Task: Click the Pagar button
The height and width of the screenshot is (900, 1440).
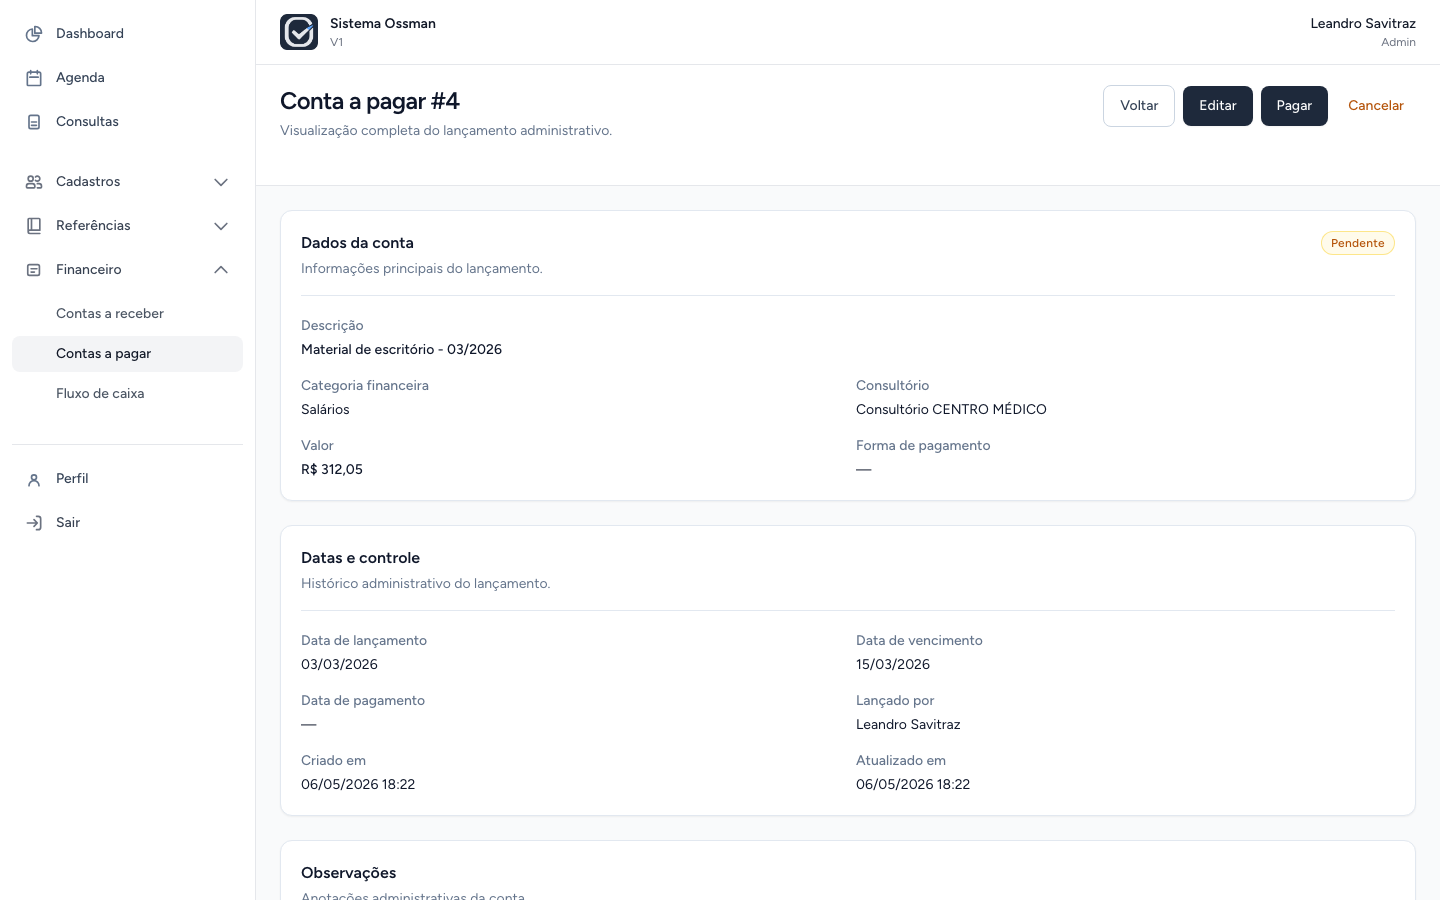Action: tap(1294, 106)
